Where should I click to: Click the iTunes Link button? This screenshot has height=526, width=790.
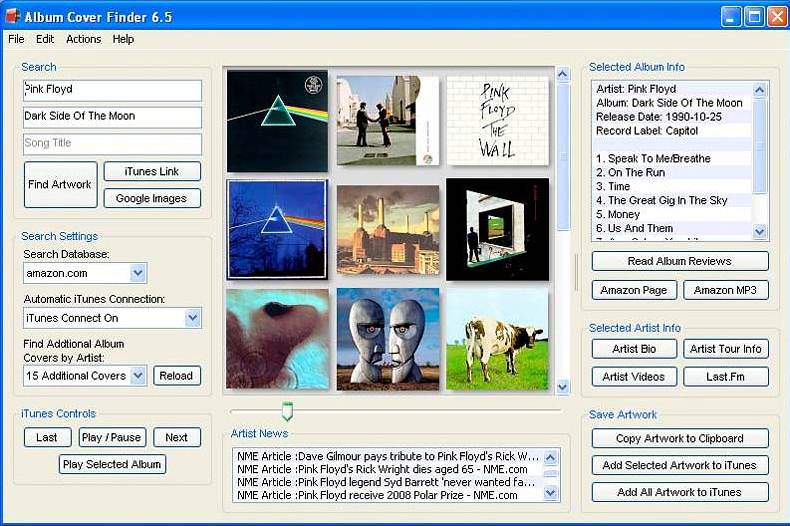point(152,171)
